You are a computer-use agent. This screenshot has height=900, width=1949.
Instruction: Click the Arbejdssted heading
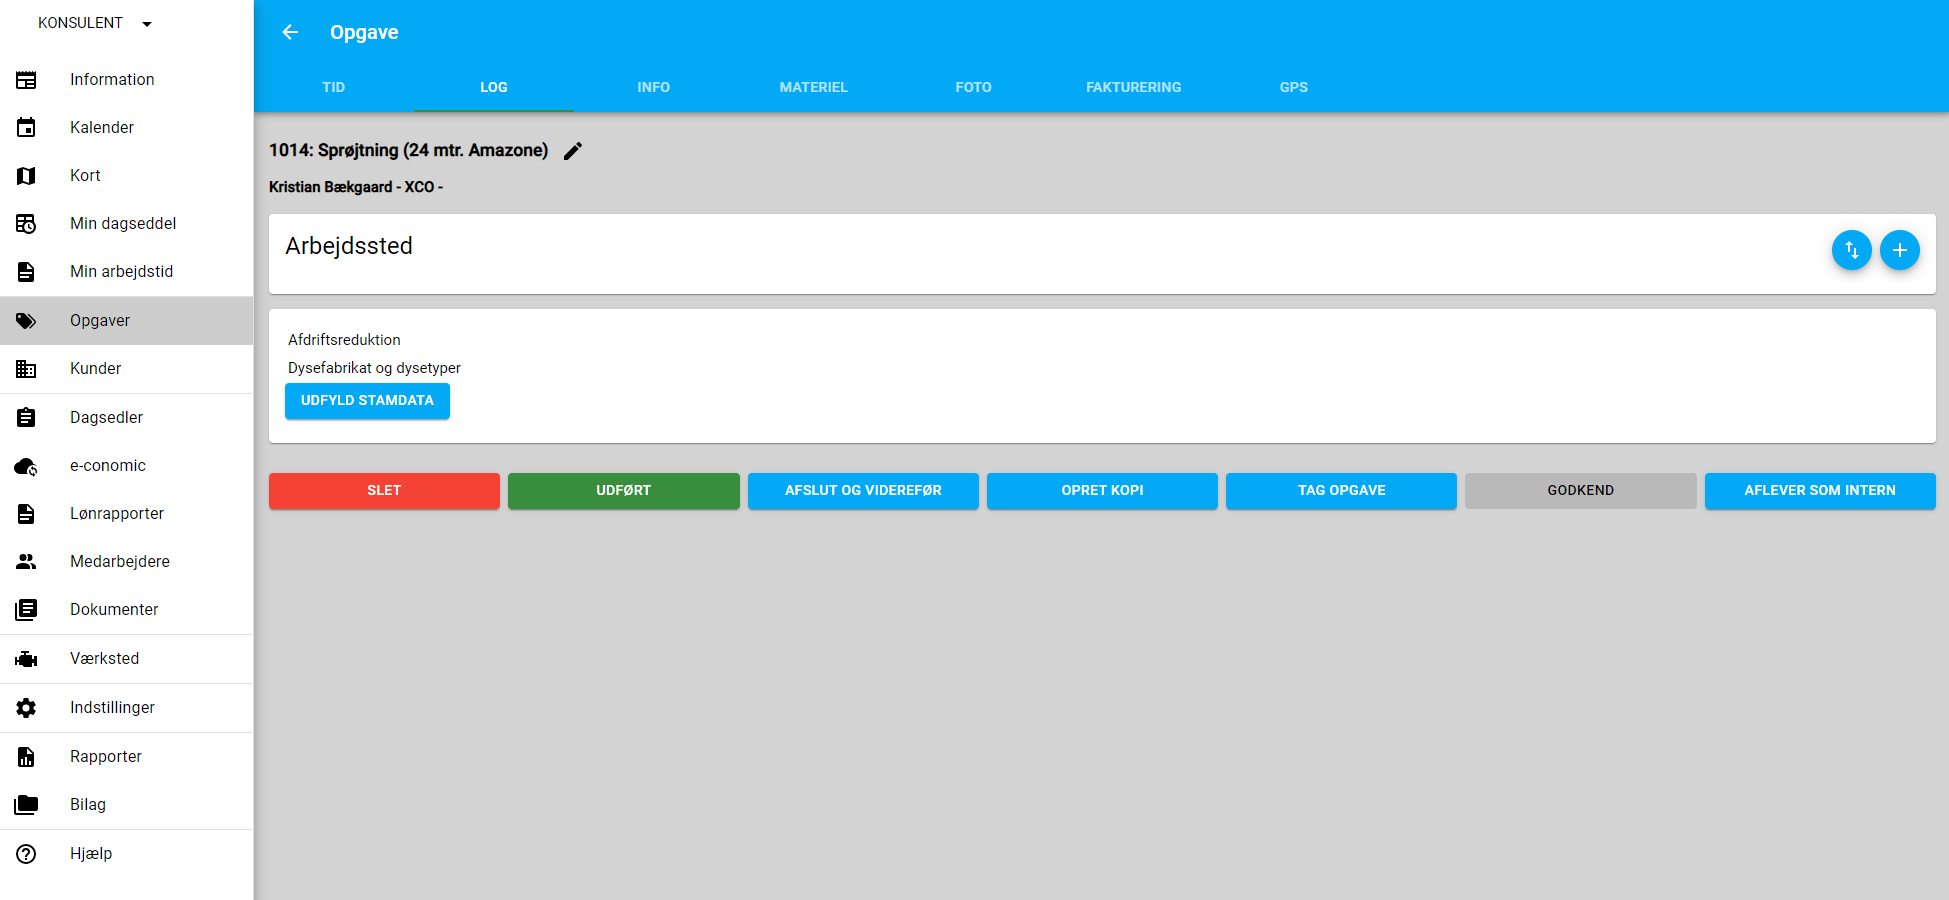349,246
